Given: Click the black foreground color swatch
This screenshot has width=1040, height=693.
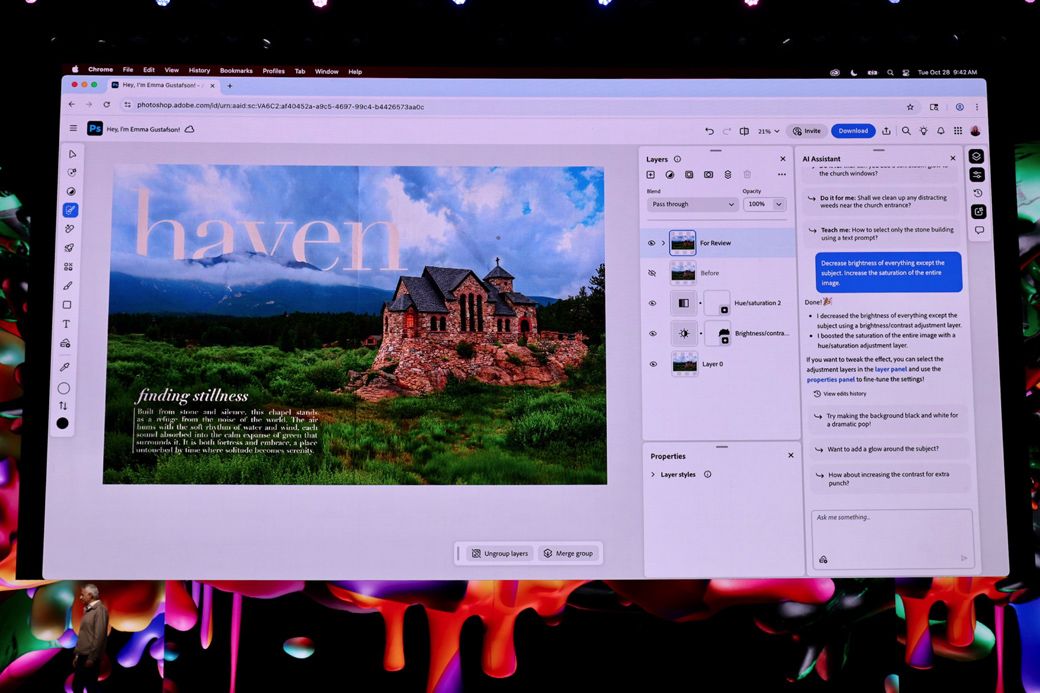Looking at the screenshot, I should tap(63, 423).
